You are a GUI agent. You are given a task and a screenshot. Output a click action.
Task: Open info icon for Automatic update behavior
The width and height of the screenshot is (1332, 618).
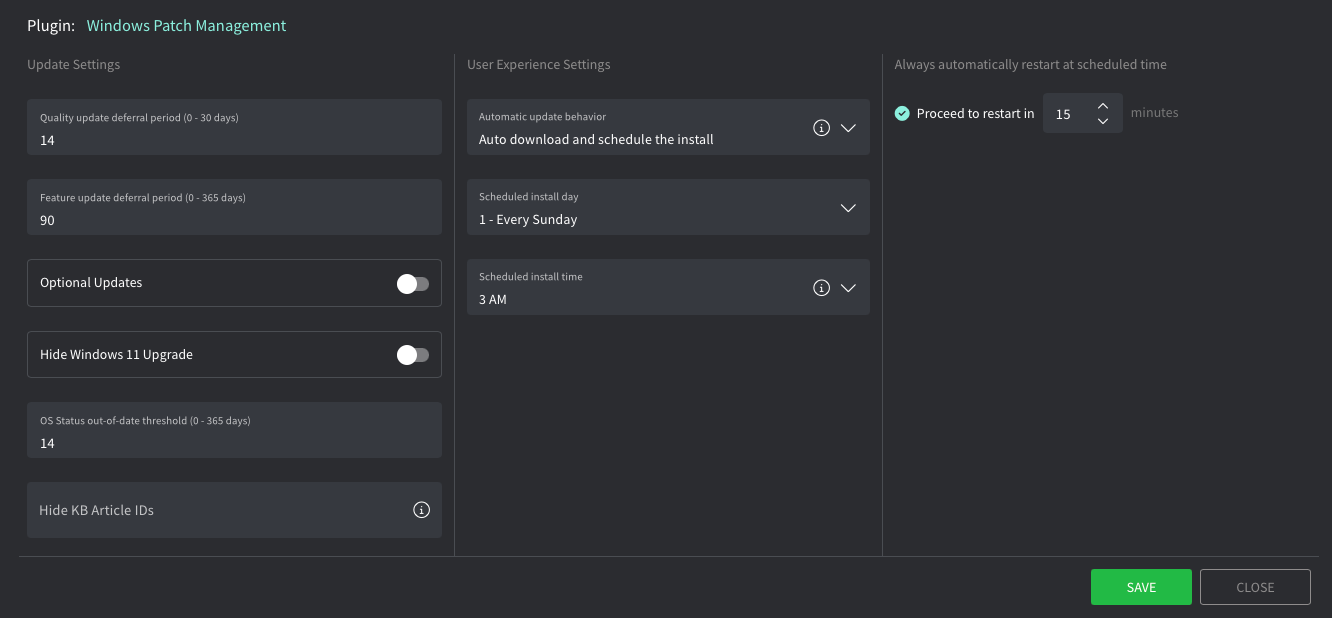821,128
